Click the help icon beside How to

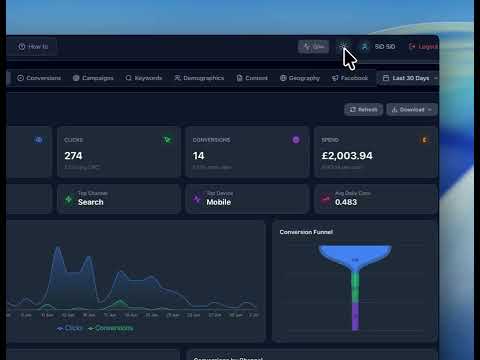(22, 47)
